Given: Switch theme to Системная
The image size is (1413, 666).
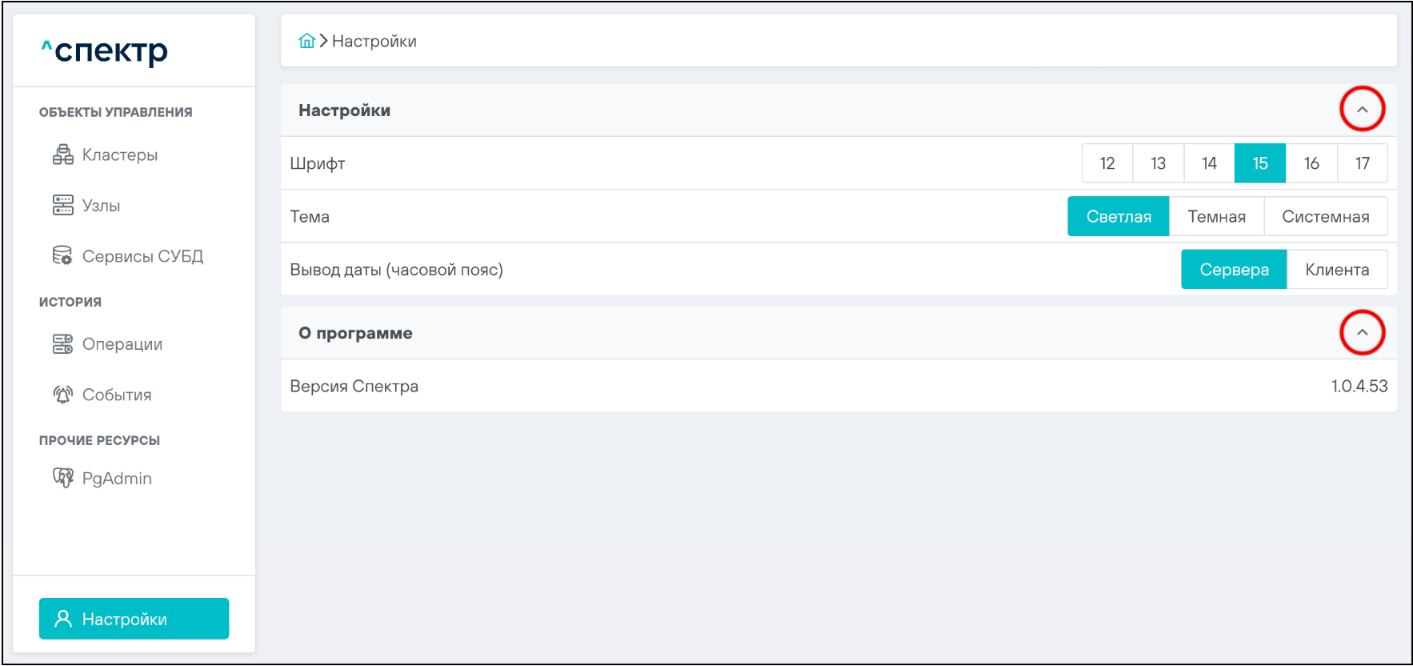Looking at the screenshot, I should click(x=1325, y=217).
